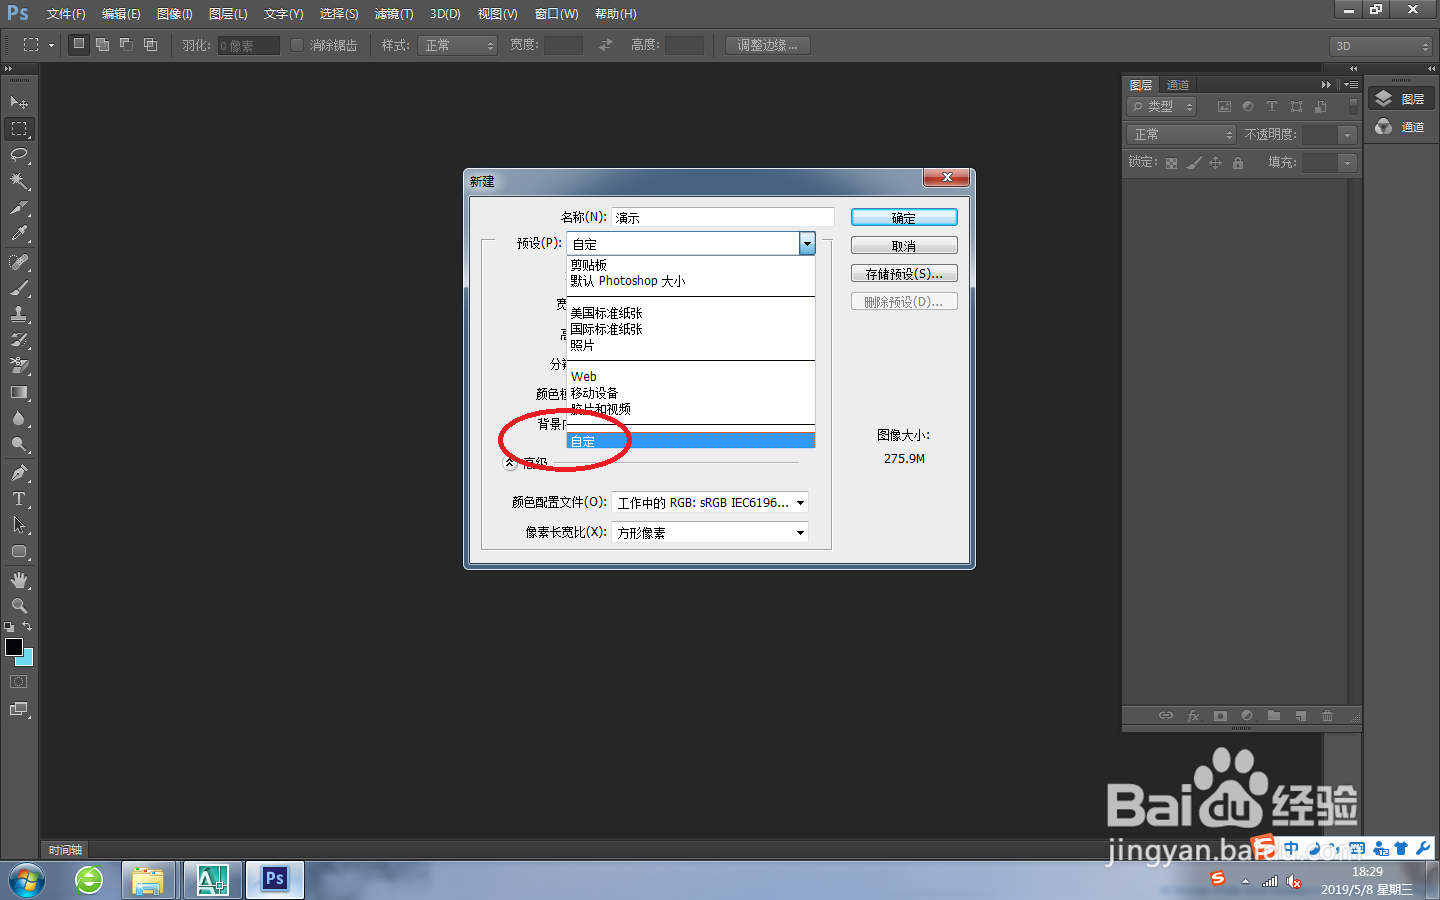
Task: Select the Path Selection tool
Action: [19, 525]
